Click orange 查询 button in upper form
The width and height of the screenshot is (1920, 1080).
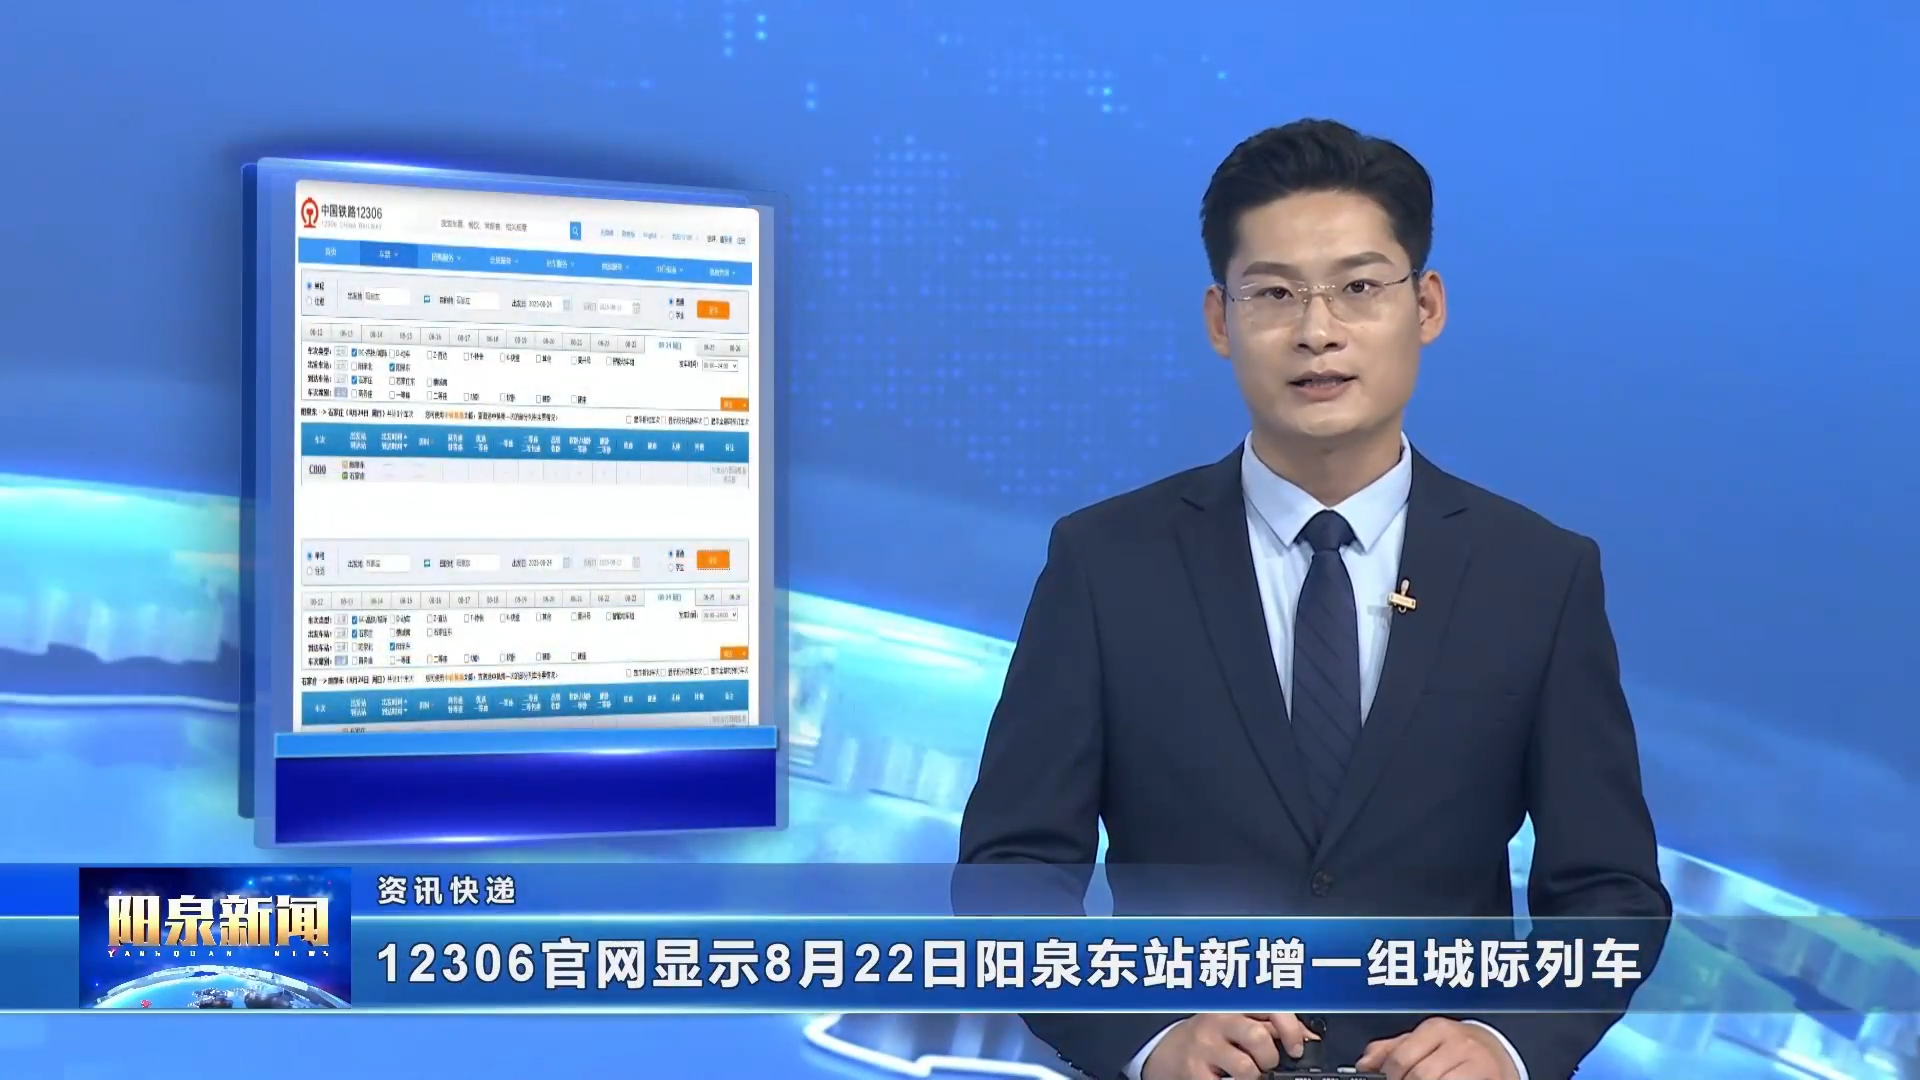pyautogui.click(x=713, y=310)
